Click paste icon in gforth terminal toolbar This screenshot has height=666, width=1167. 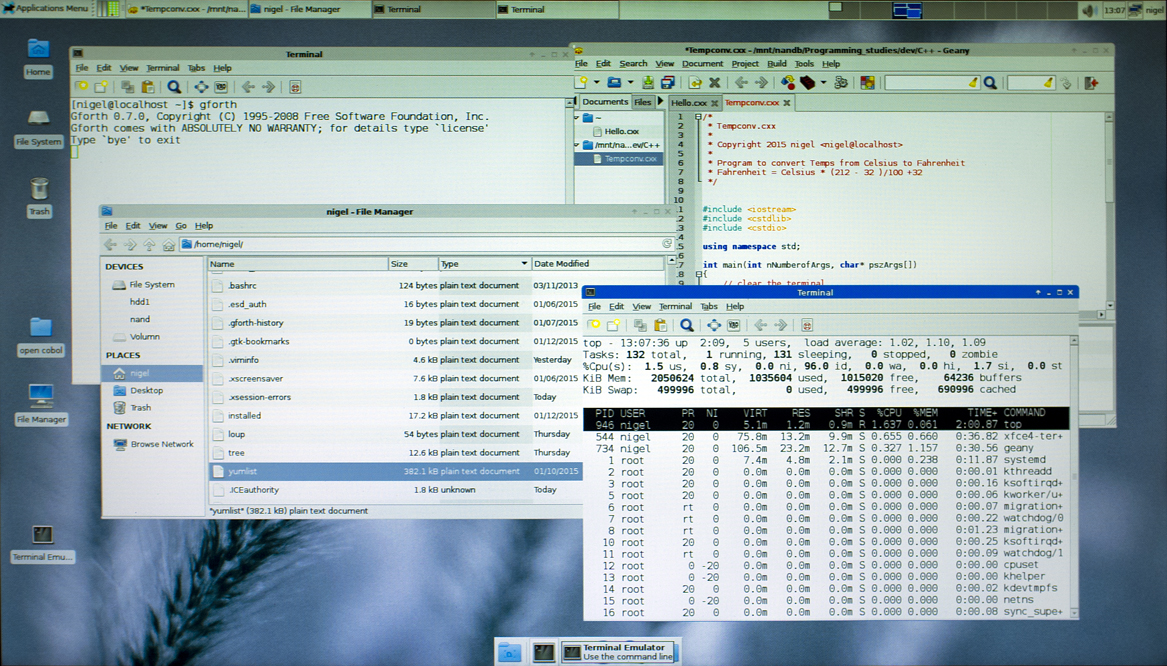click(148, 87)
